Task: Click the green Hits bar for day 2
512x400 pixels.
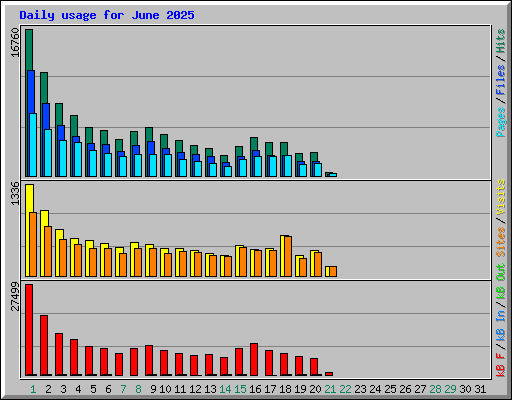Action: point(44,87)
